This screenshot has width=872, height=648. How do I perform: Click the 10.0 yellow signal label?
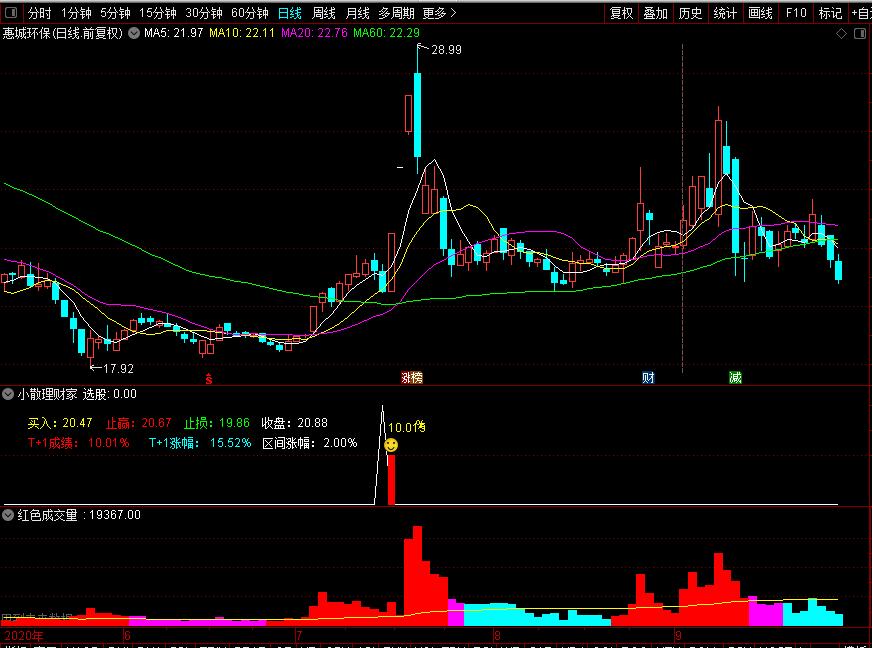[x=407, y=427]
